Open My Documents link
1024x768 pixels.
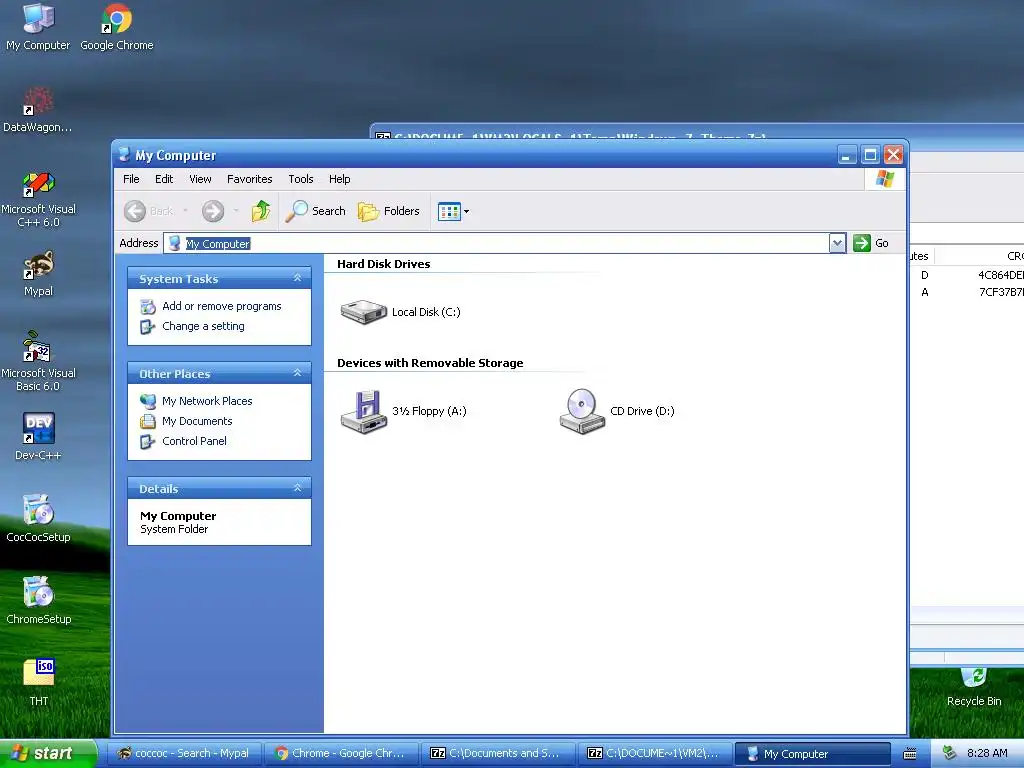pos(197,421)
